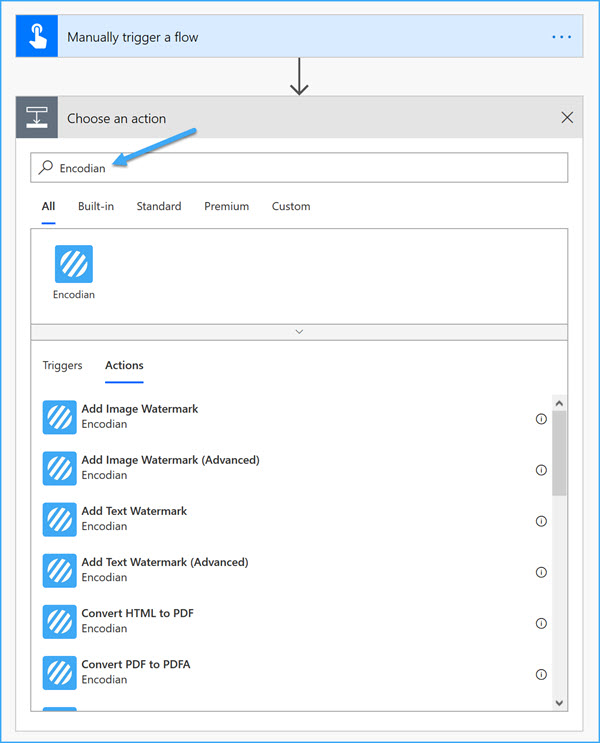Click the search magnifier icon
600x743 pixels.
45,167
